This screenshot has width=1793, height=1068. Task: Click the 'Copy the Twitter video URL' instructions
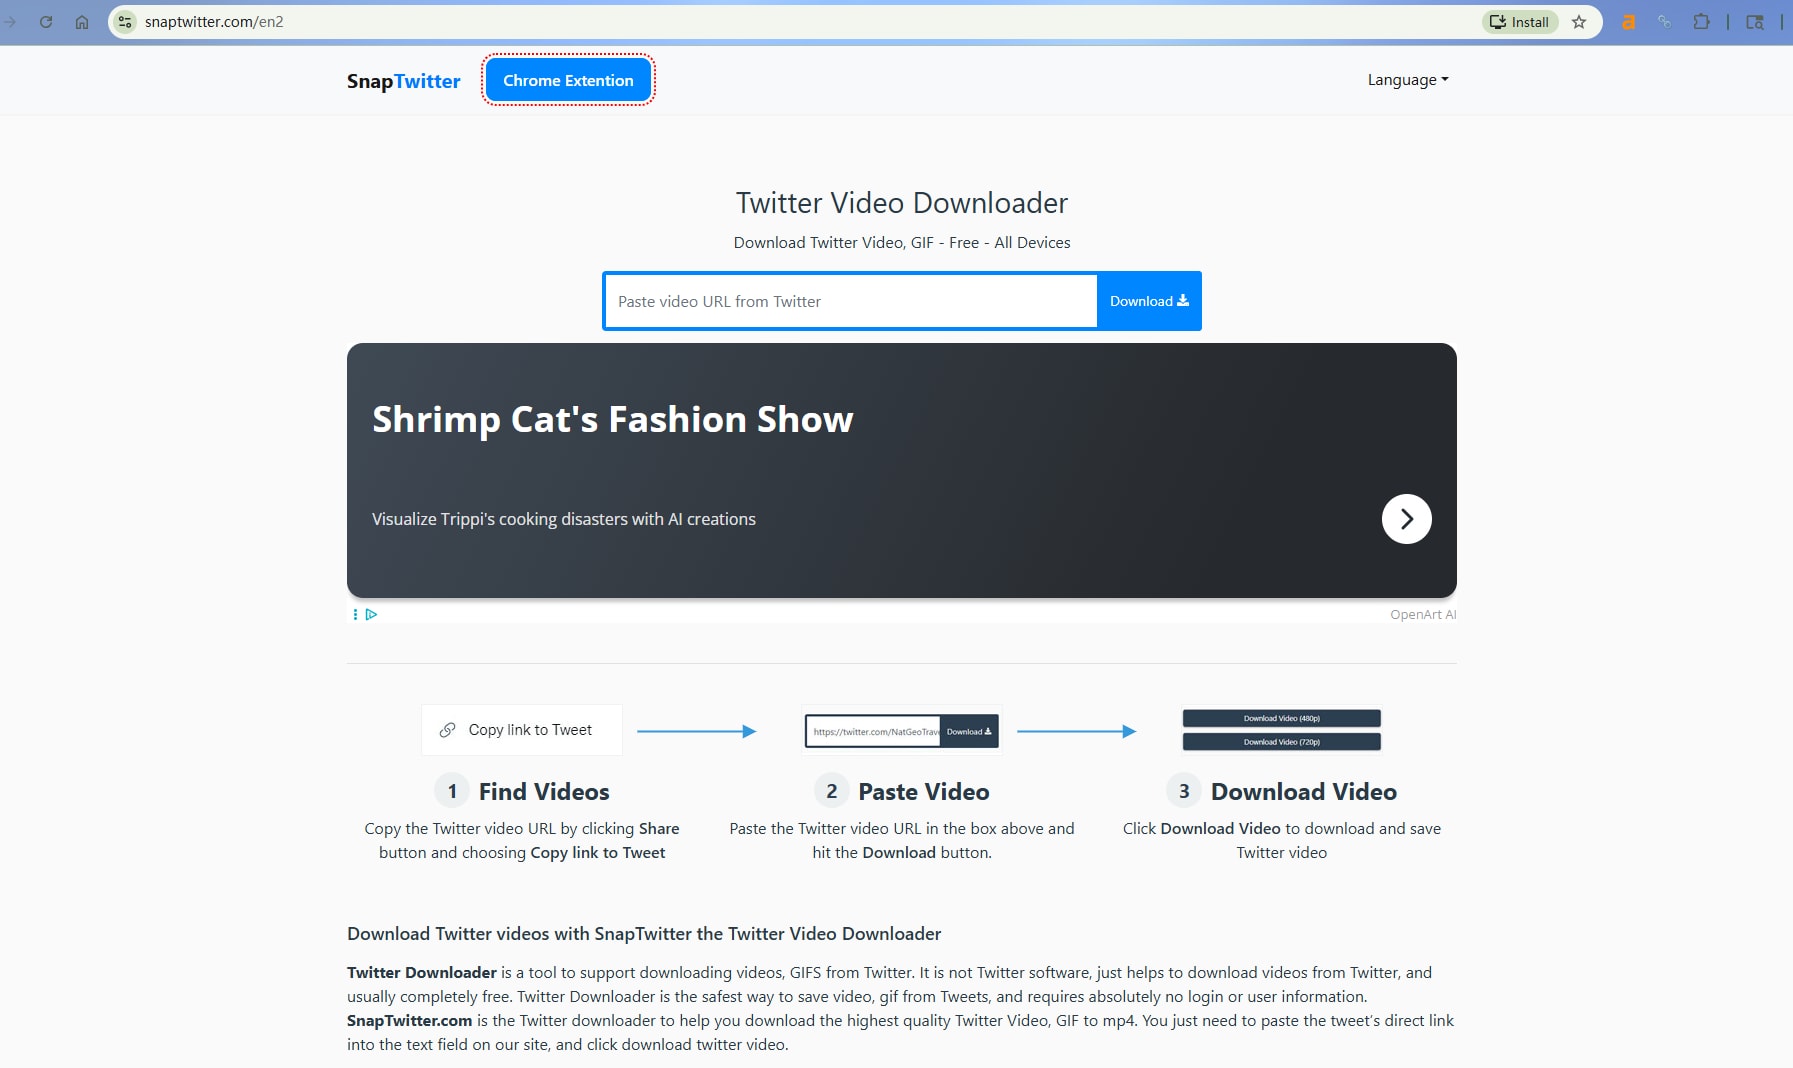pos(522,841)
